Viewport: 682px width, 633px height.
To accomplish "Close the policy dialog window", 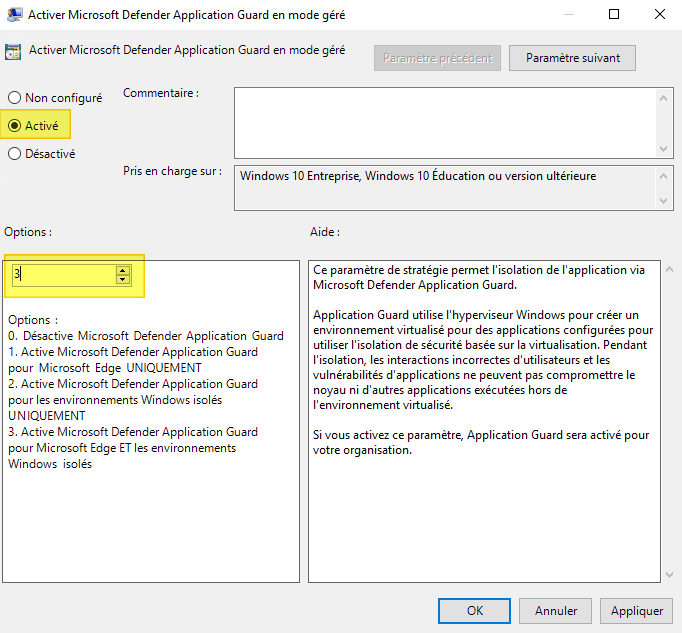I will (660, 14).
